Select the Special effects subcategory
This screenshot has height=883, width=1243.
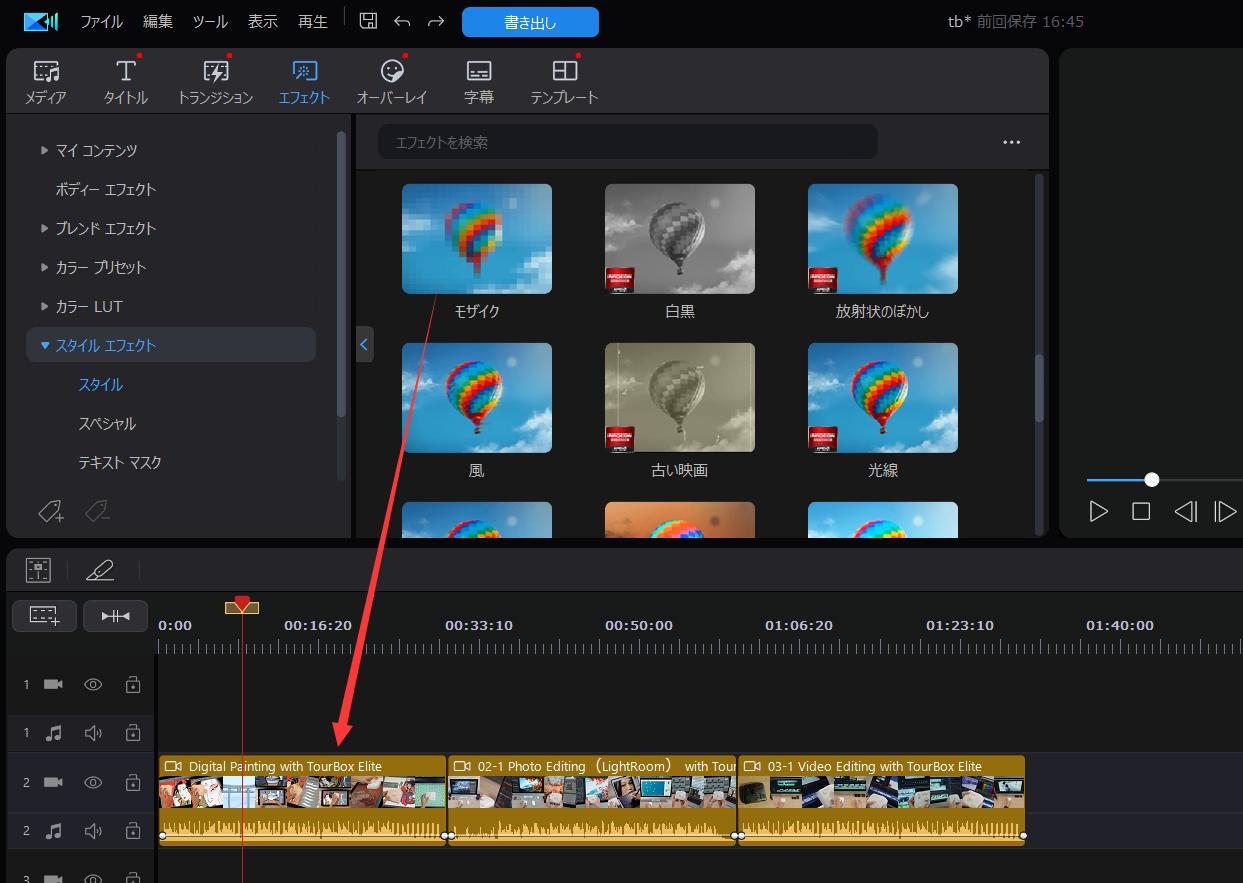click(x=107, y=424)
